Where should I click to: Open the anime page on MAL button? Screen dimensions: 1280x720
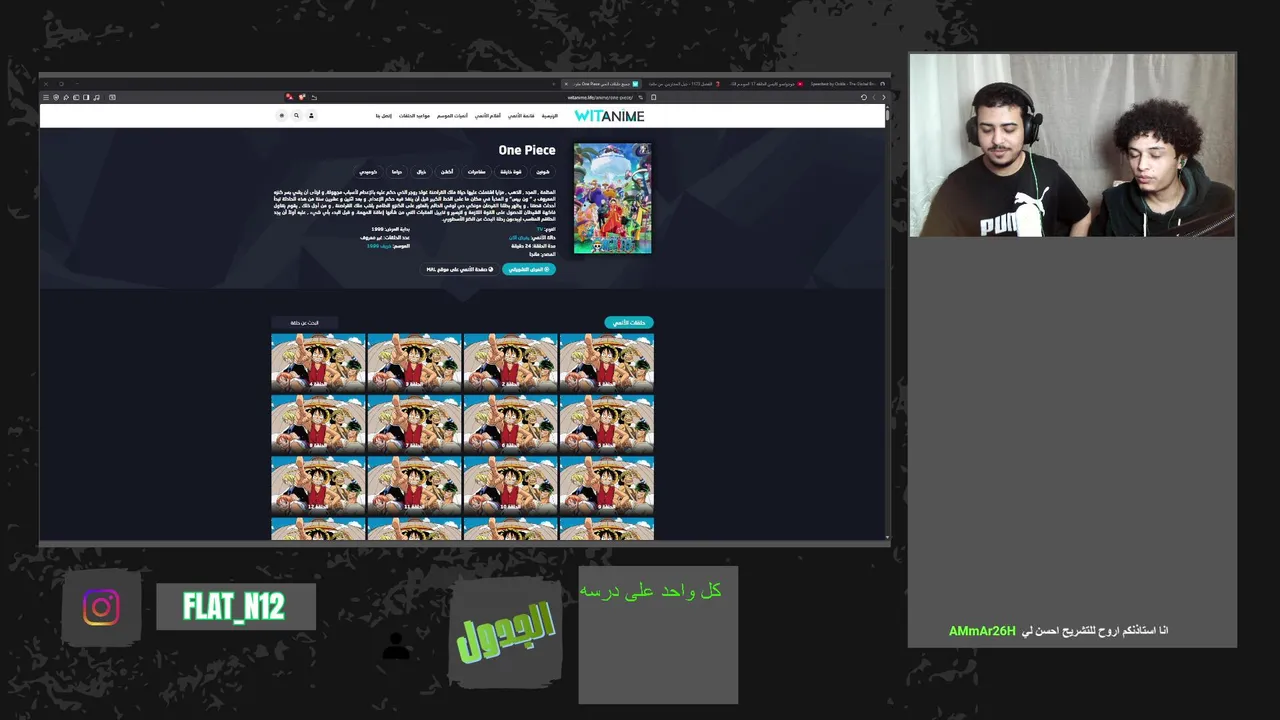[x=459, y=269]
